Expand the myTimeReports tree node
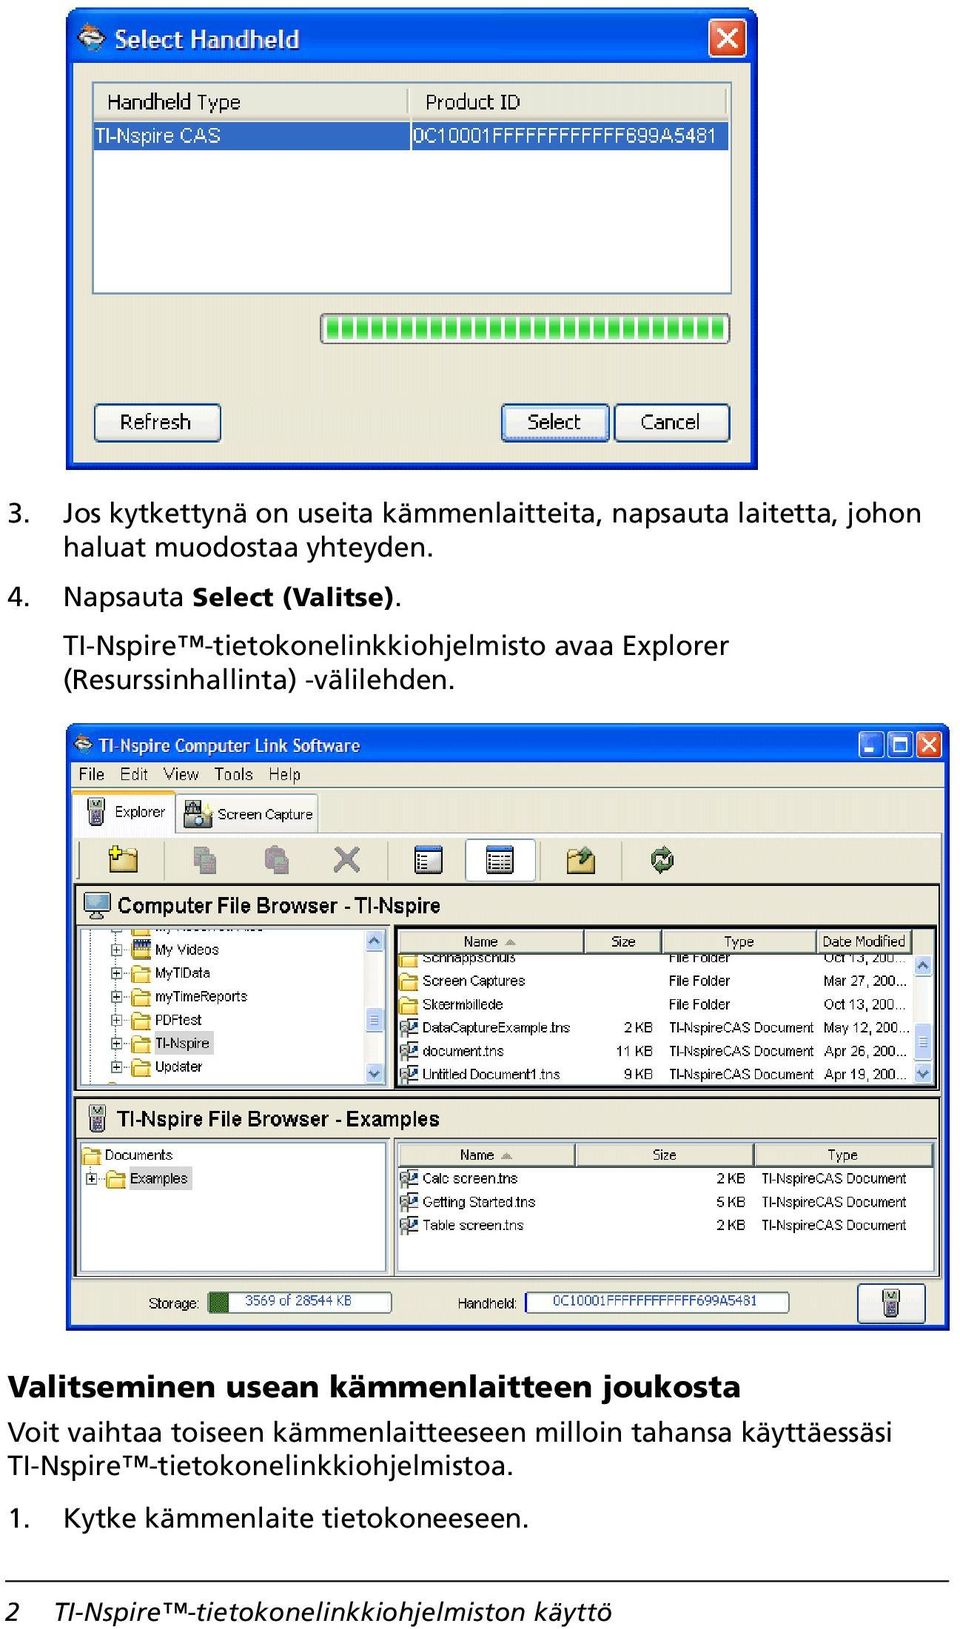The image size is (960, 1629). pos(116,997)
